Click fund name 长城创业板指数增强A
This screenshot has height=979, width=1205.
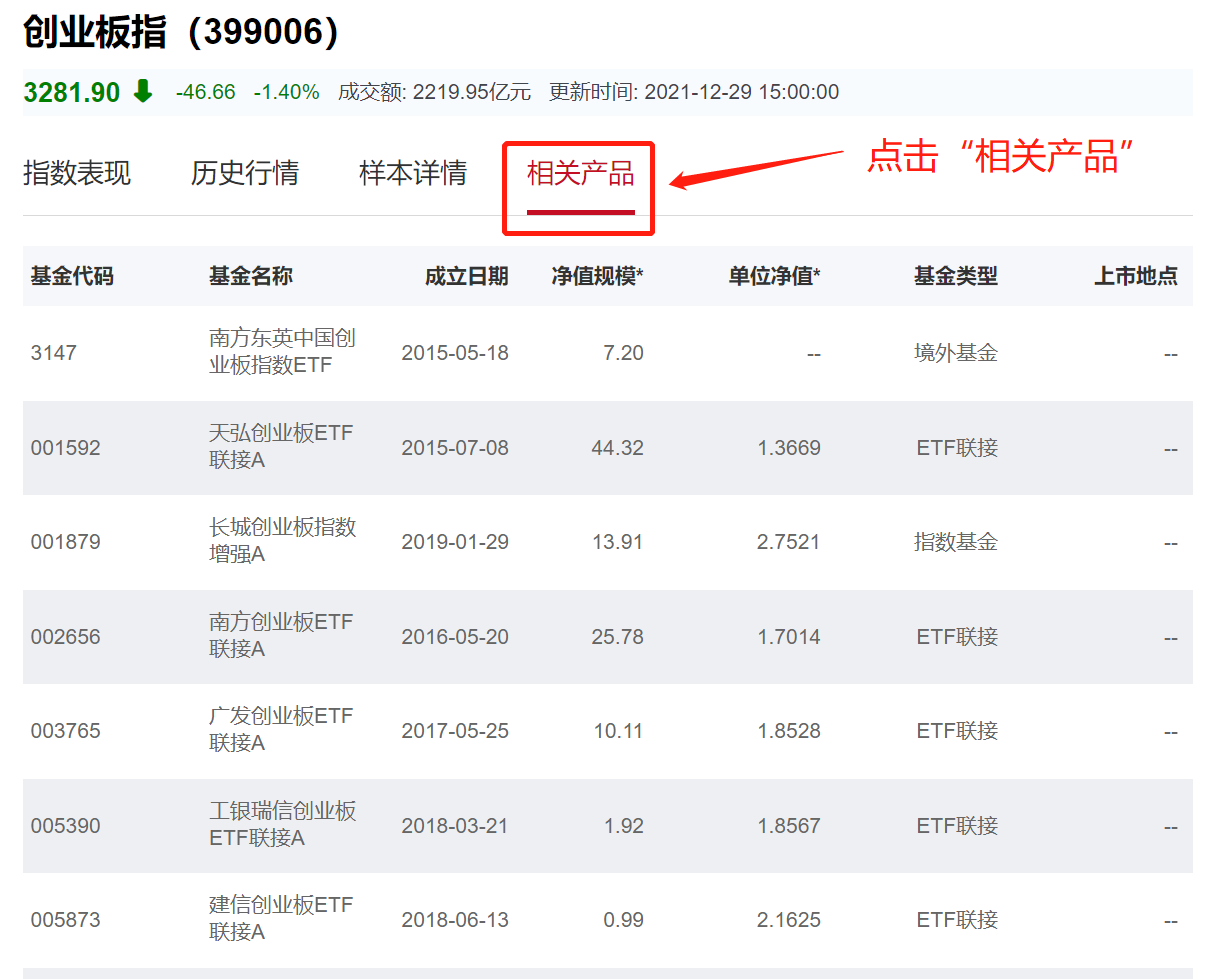[x=282, y=541]
